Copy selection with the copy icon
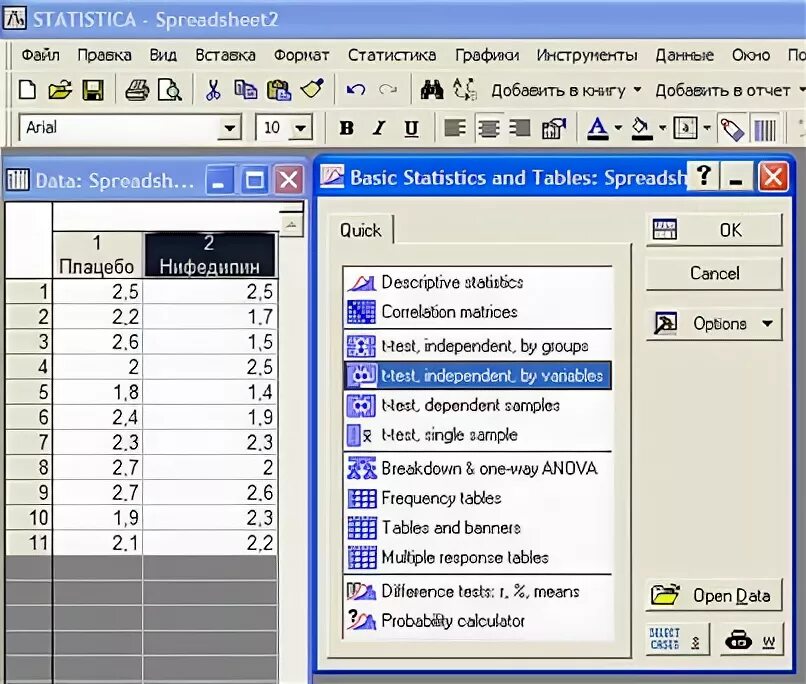The width and height of the screenshot is (806, 684). pyautogui.click(x=246, y=90)
